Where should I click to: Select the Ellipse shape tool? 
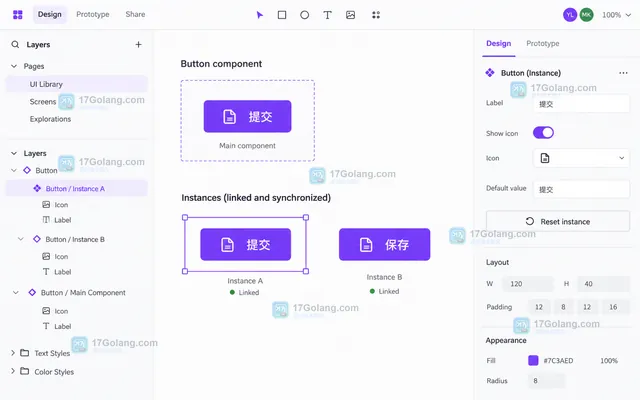click(304, 15)
